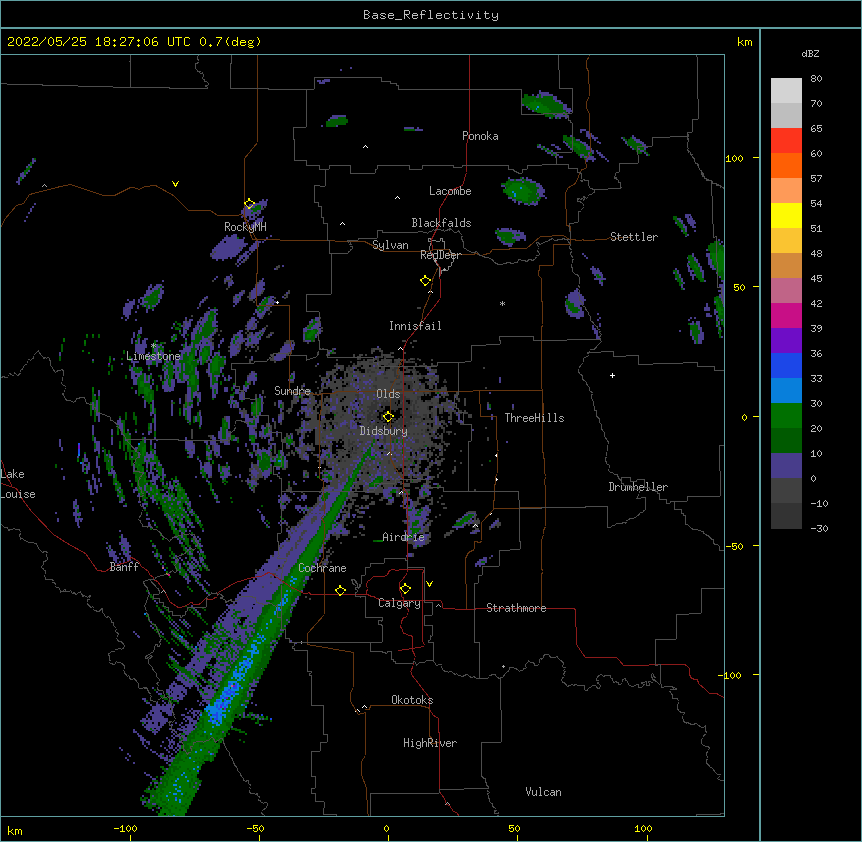Screen dimensions: 862x842
Task: Select the Vulcan label
Action: pos(543,792)
